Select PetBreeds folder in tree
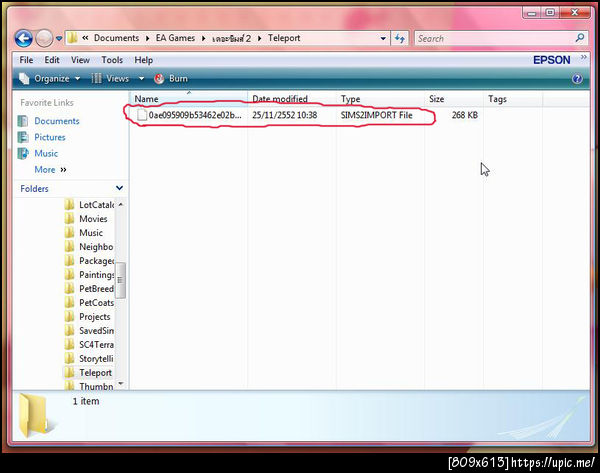This screenshot has height=473, width=600. (x=96, y=289)
